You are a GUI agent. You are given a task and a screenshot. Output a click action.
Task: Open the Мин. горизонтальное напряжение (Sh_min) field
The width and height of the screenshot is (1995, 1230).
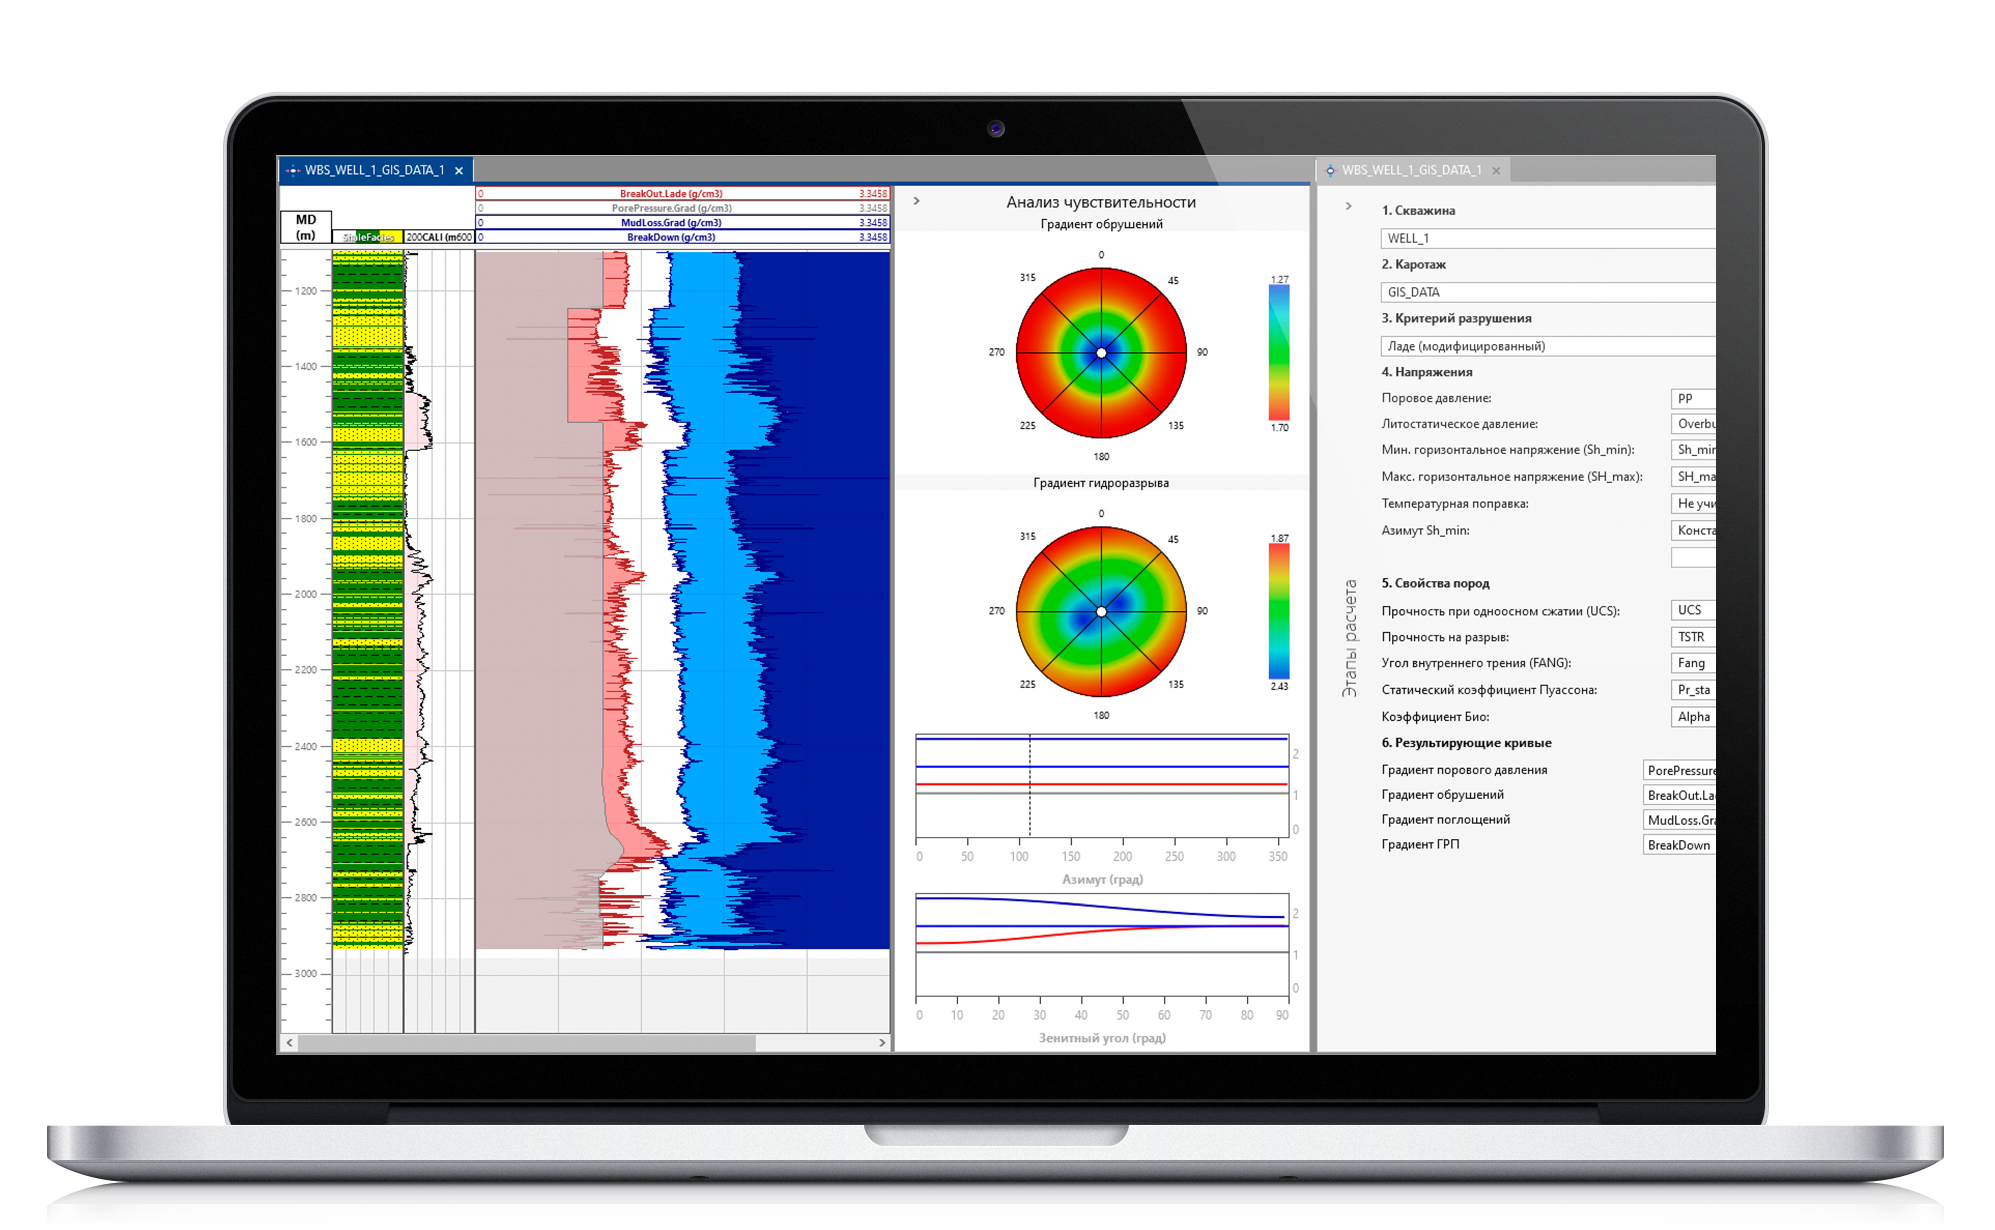1693,450
